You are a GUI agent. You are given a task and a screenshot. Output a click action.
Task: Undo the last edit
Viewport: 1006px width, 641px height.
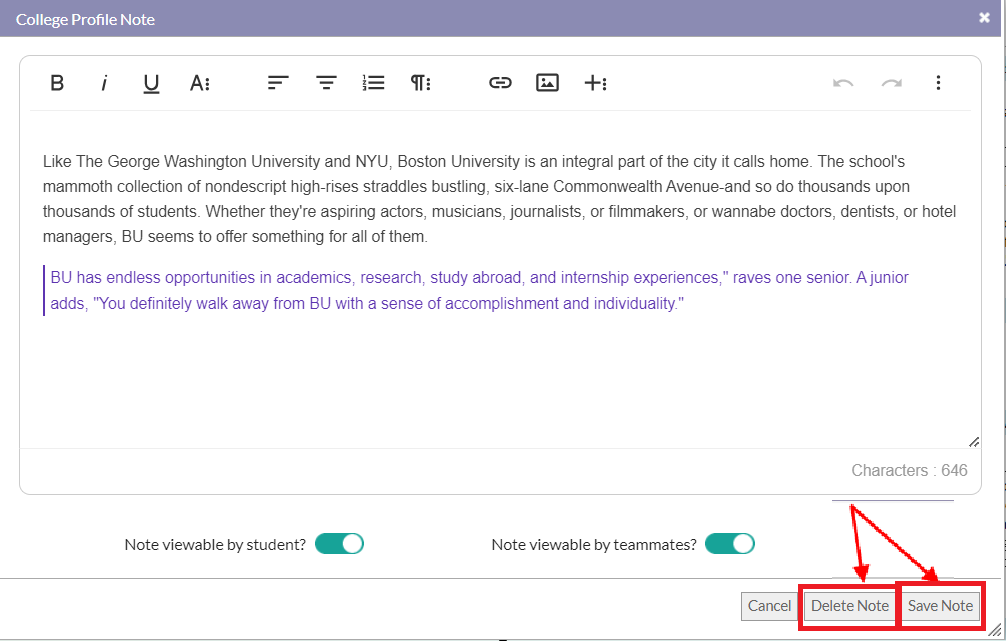click(842, 83)
